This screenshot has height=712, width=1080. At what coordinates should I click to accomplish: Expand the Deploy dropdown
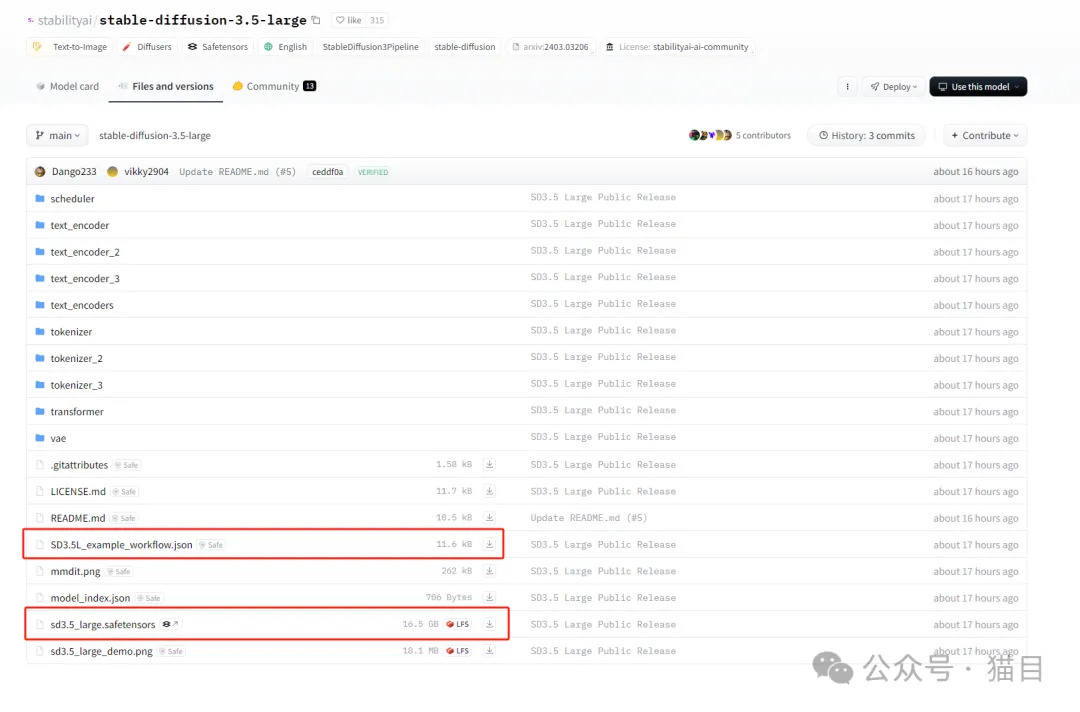[x=893, y=87]
